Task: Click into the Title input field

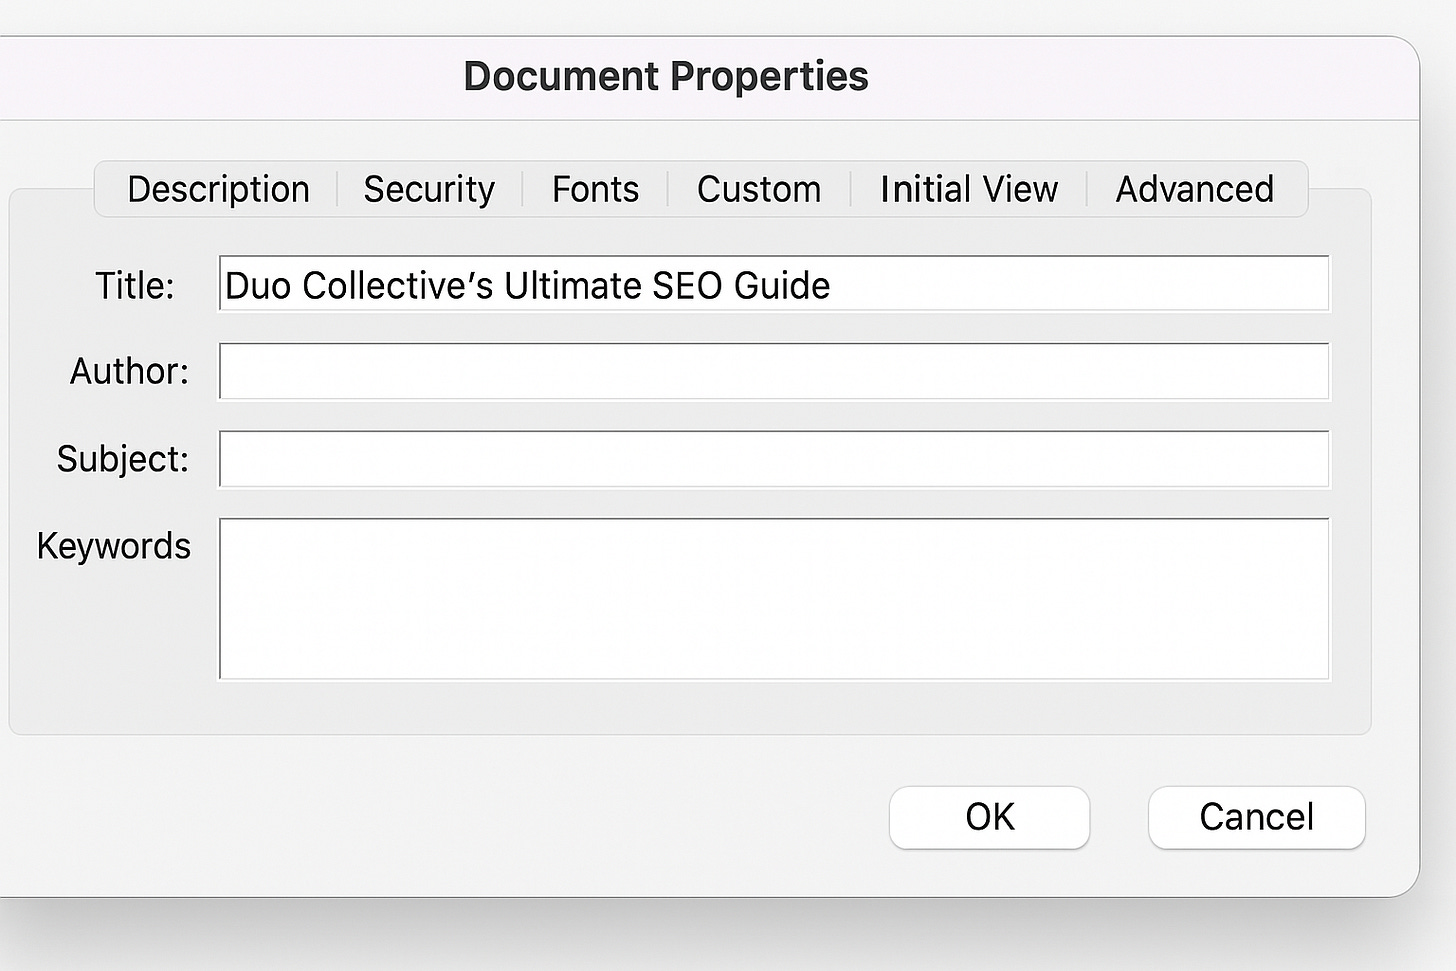Action: pyautogui.click(x=774, y=284)
